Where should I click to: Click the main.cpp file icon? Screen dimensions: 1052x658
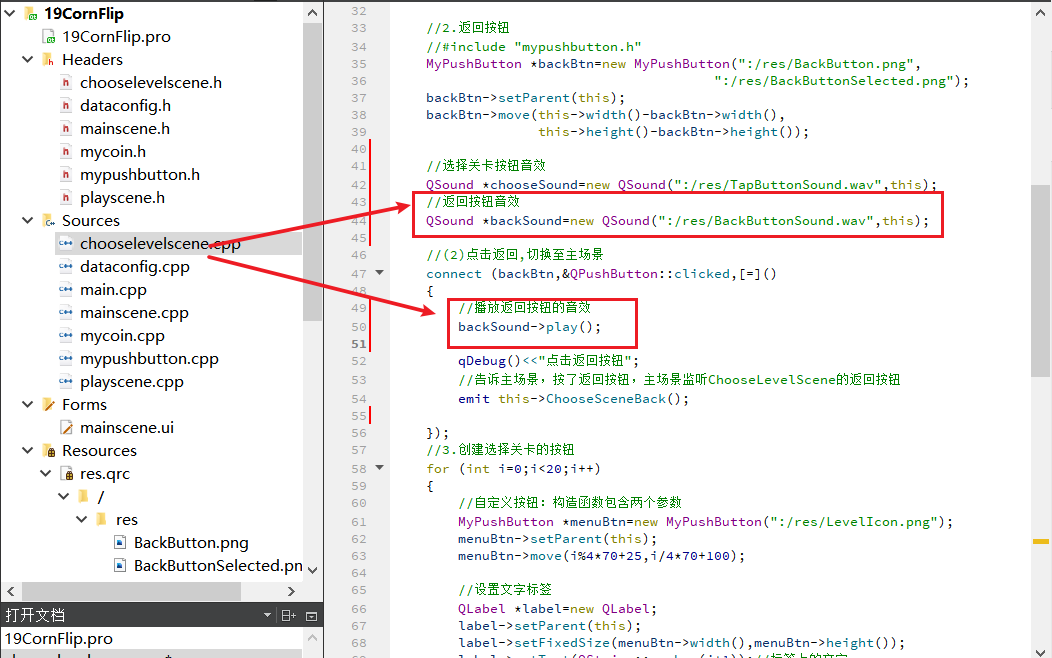click(x=66, y=289)
